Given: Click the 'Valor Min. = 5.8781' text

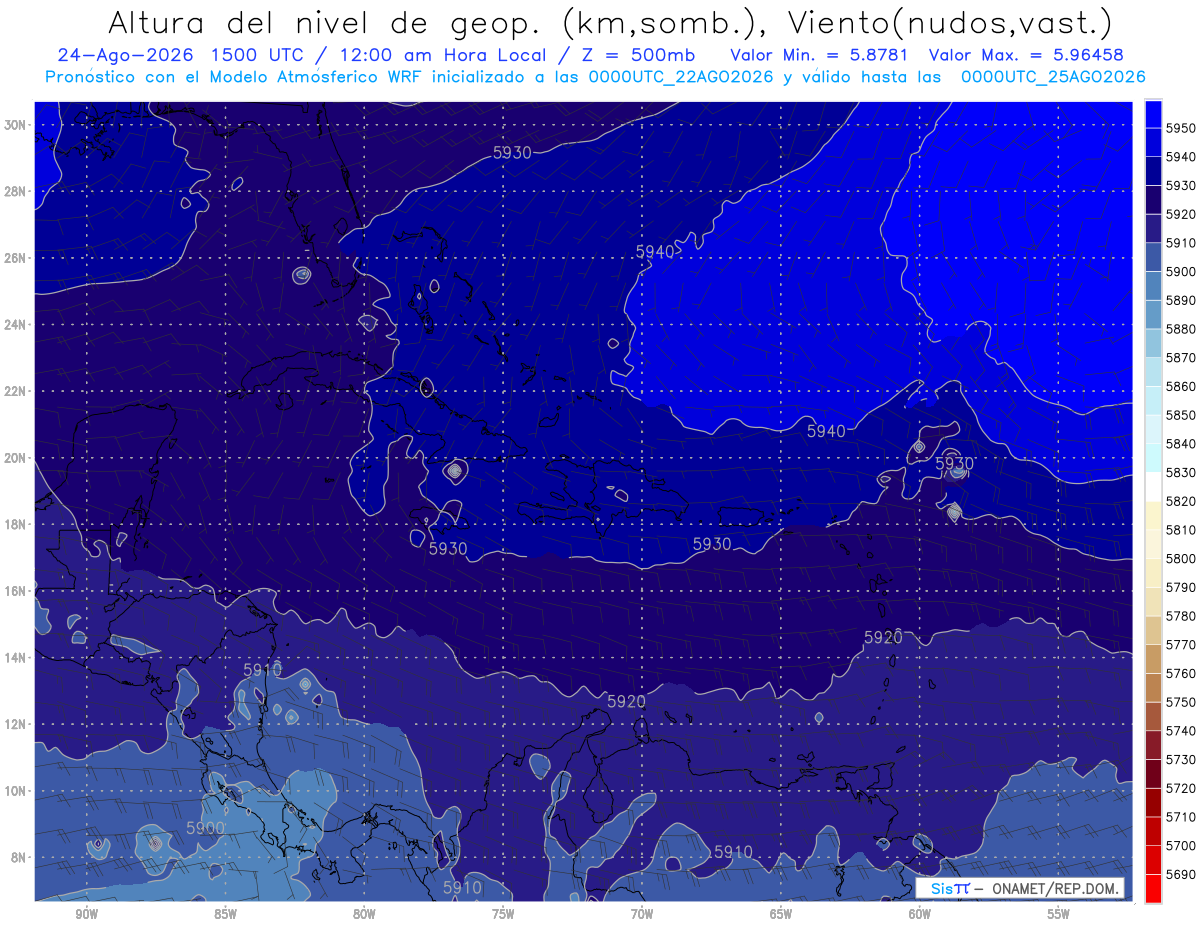Looking at the screenshot, I should click(821, 56).
